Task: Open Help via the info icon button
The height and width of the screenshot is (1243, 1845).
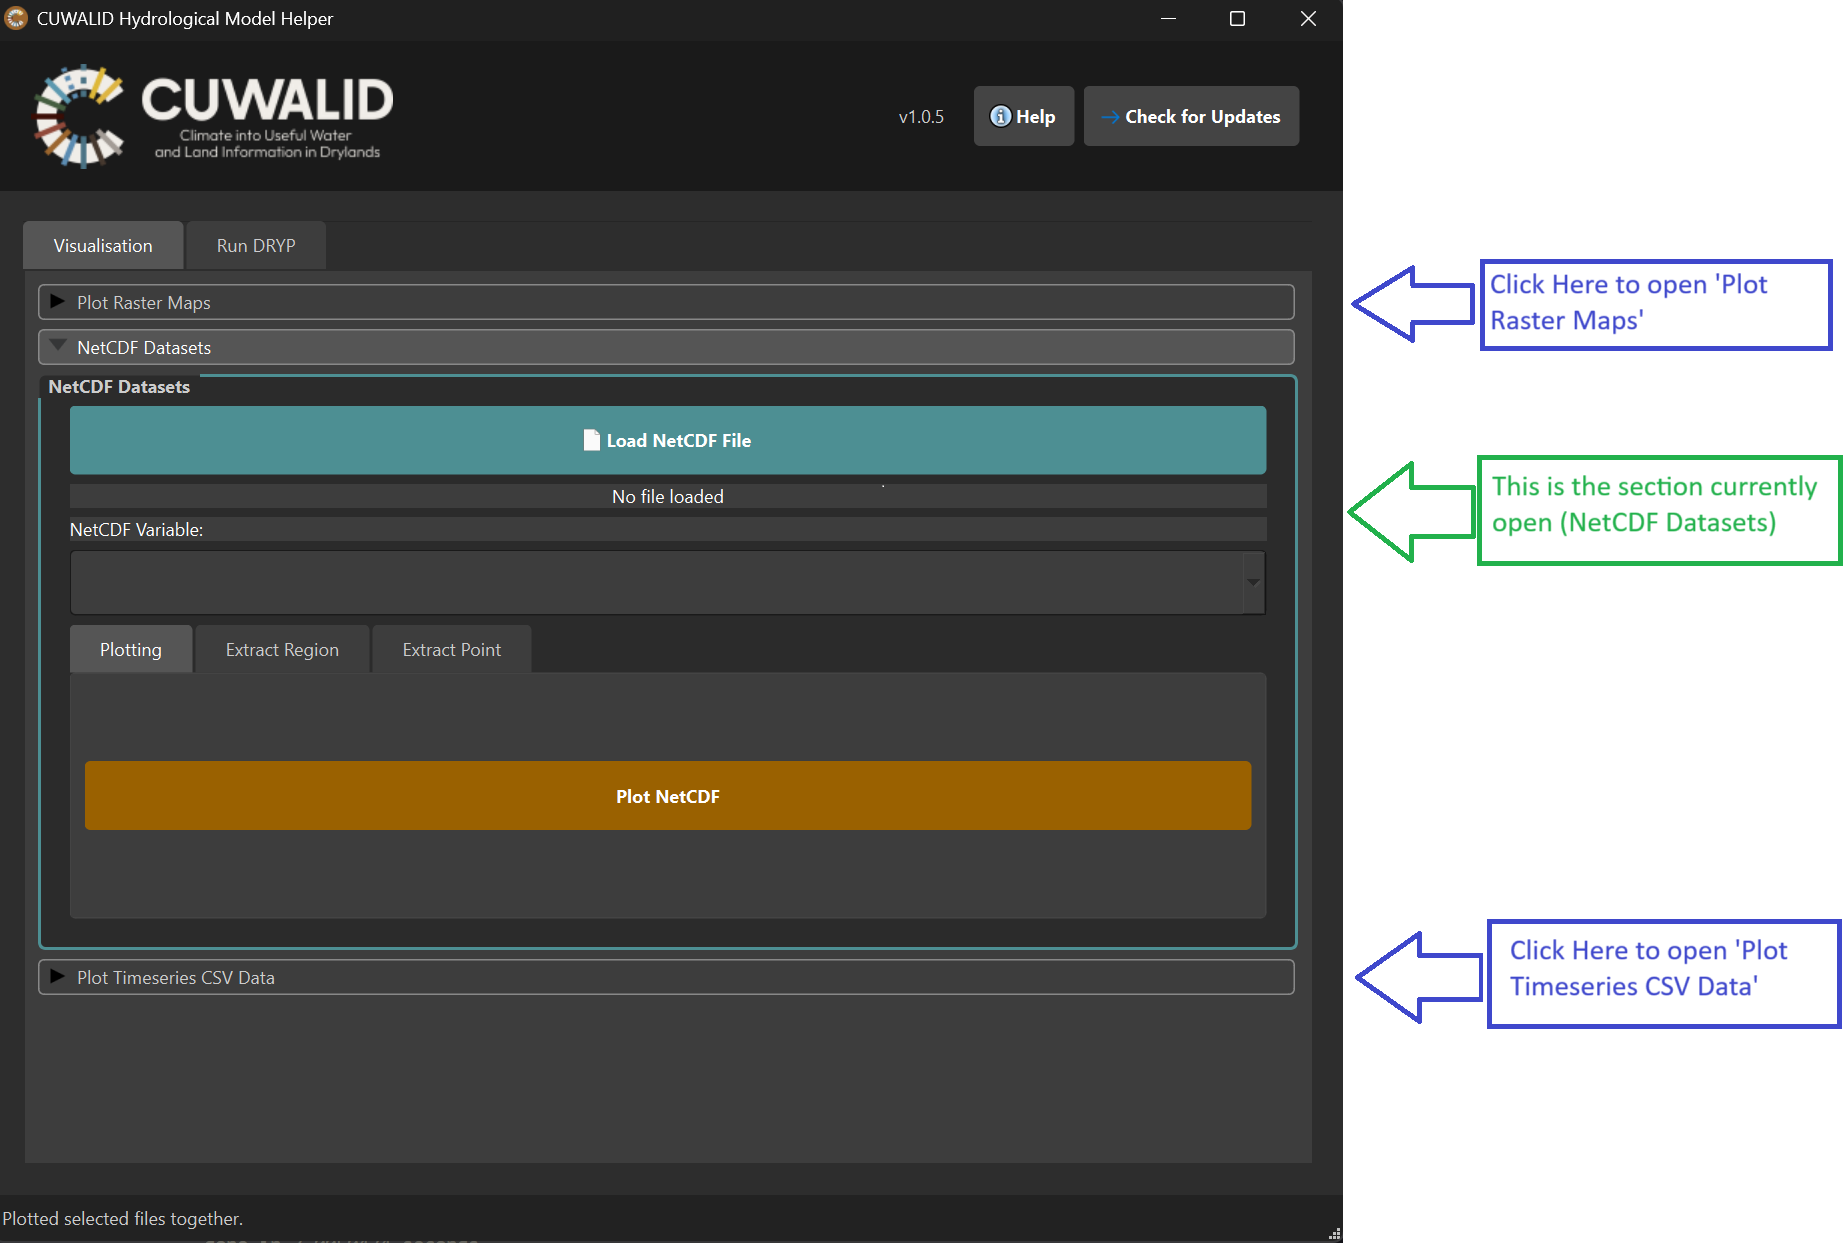Action: [x=1023, y=116]
